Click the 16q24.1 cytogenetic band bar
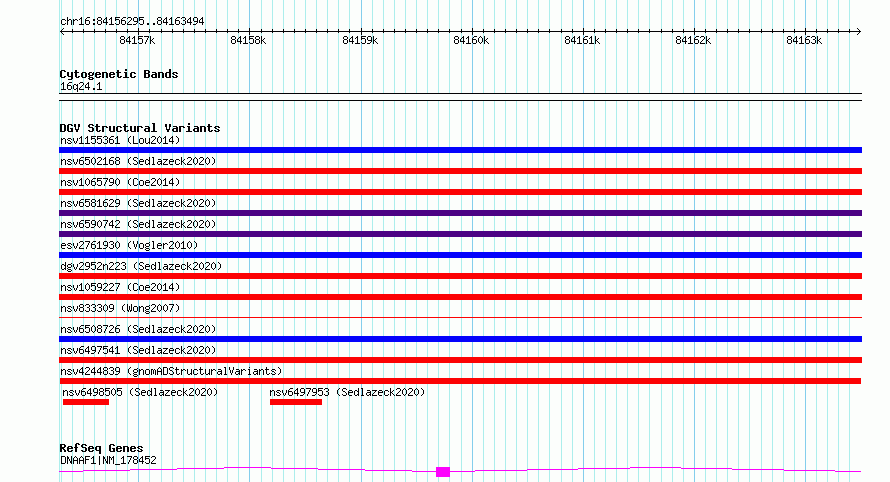 click(460, 97)
